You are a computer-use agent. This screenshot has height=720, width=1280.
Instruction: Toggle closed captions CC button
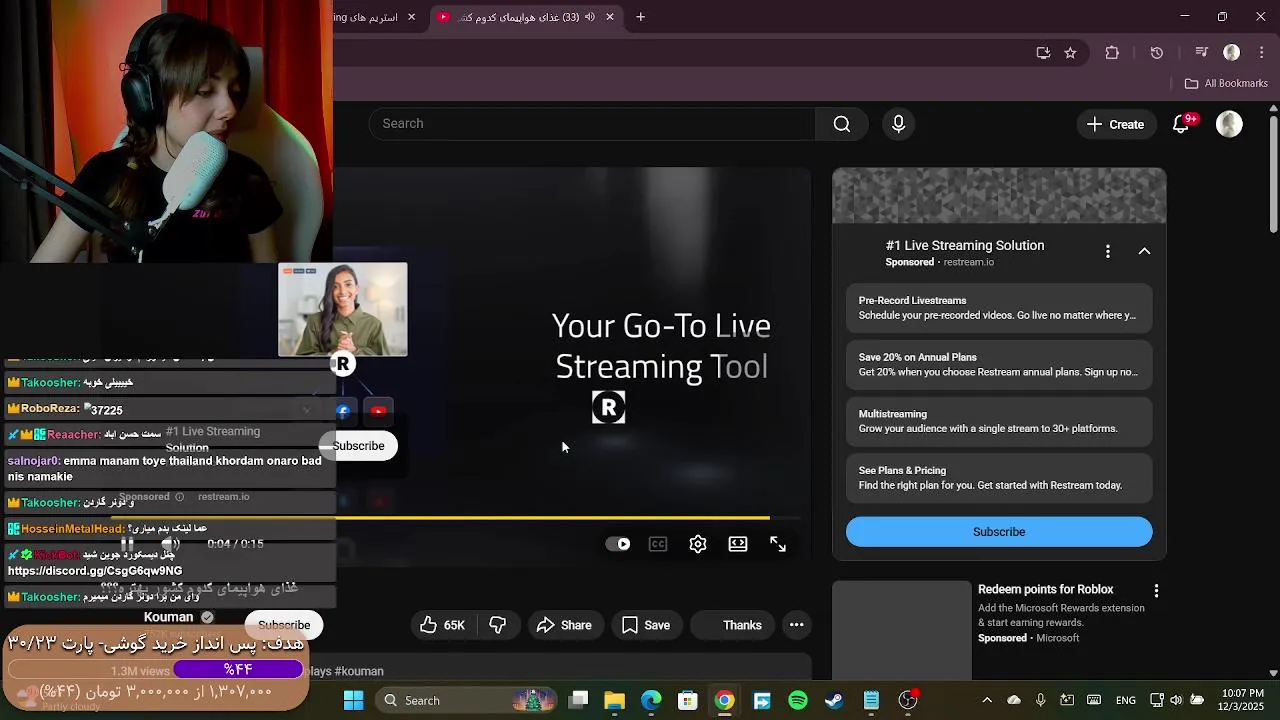tap(658, 544)
